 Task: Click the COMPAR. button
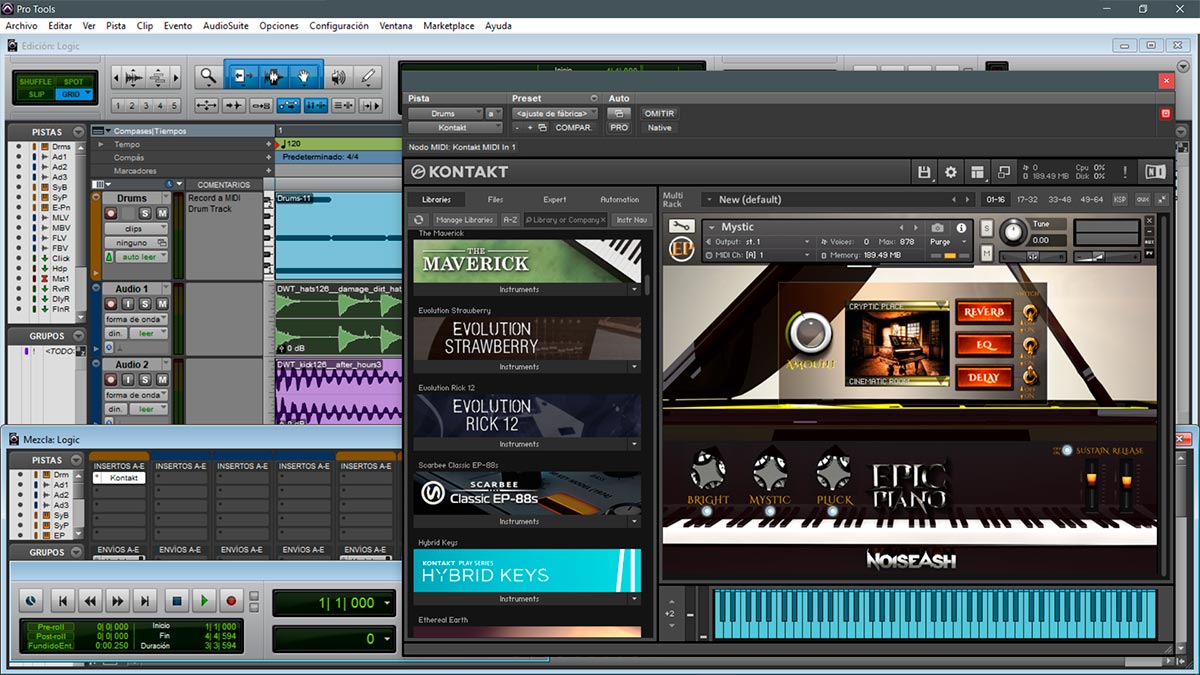click(574, 128)
